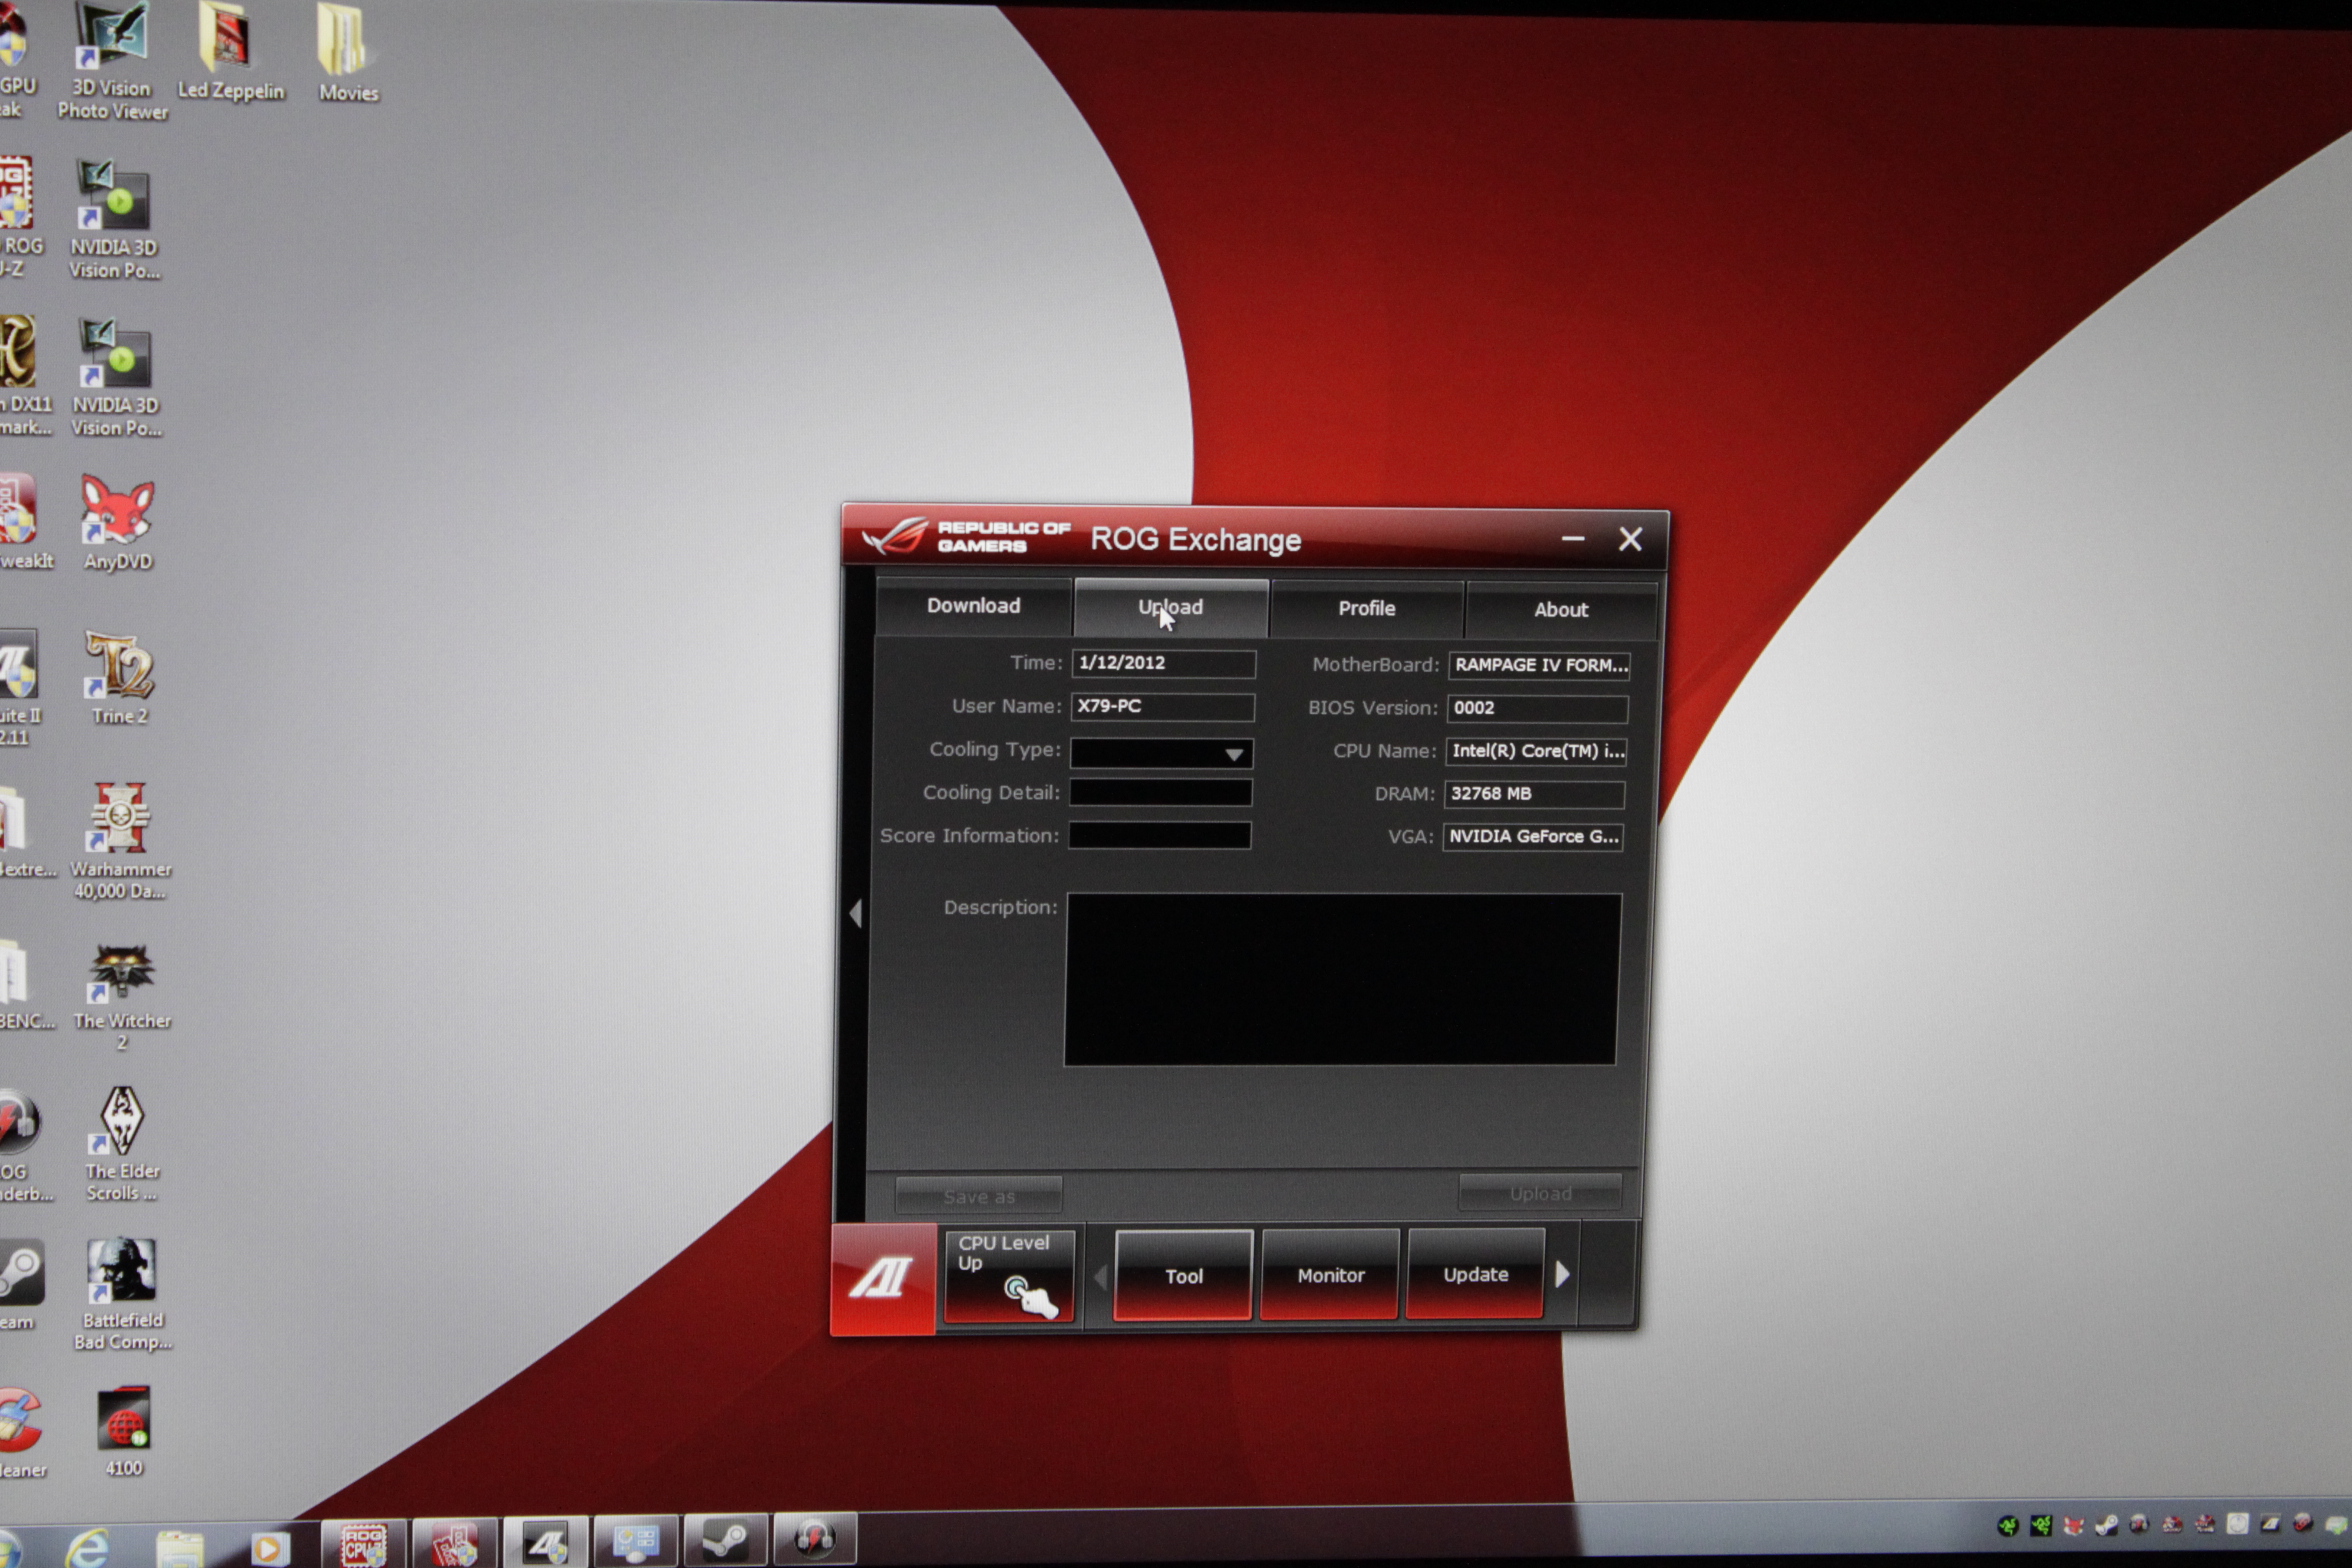2352x1568 pixels.
Task: Launch AnyDVD from the desktop
Action: (118, 522)
